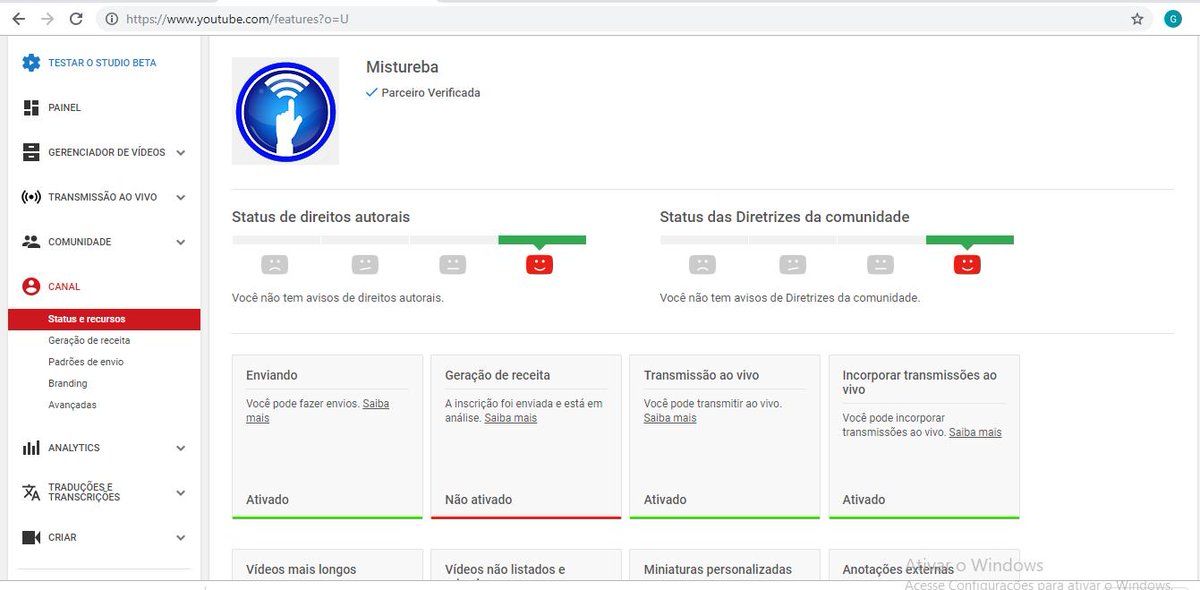Expand the Traduções e Transcrições chevron
This screenshot has height=590, width=1200.
coord(181,493)
